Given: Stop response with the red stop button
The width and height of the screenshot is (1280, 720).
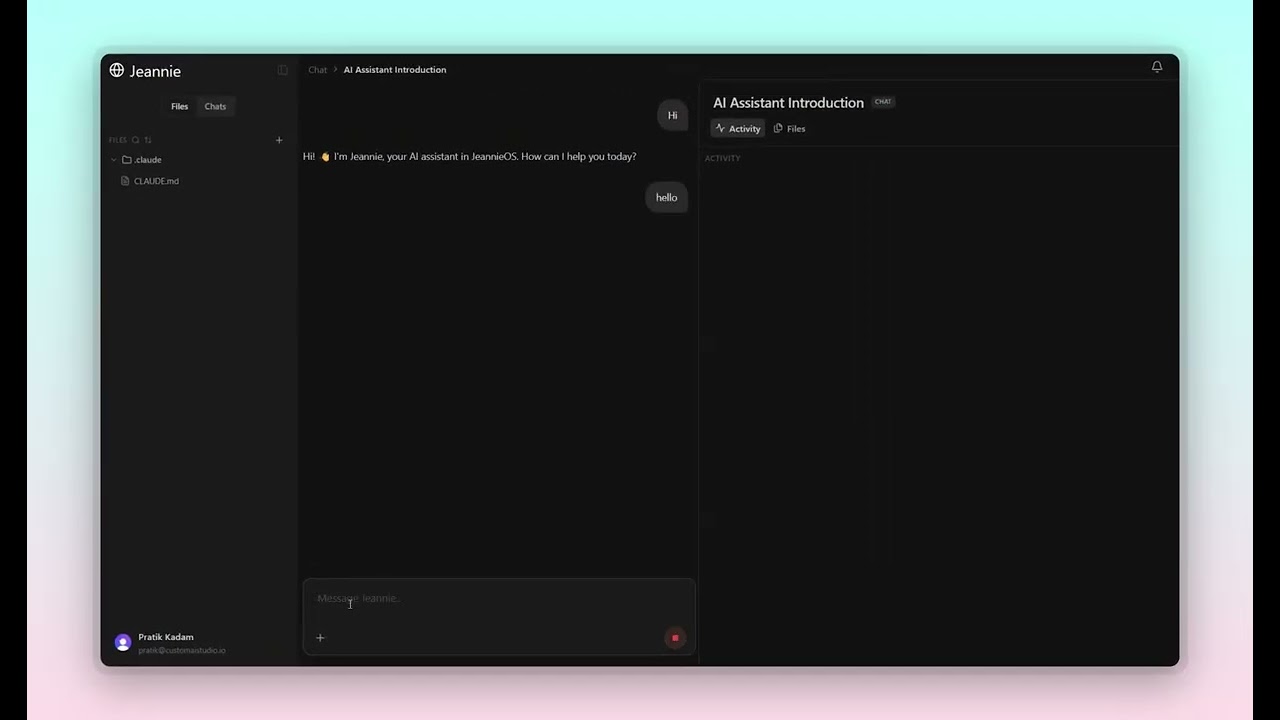Looking at the screenshot, I should point(675,638).
